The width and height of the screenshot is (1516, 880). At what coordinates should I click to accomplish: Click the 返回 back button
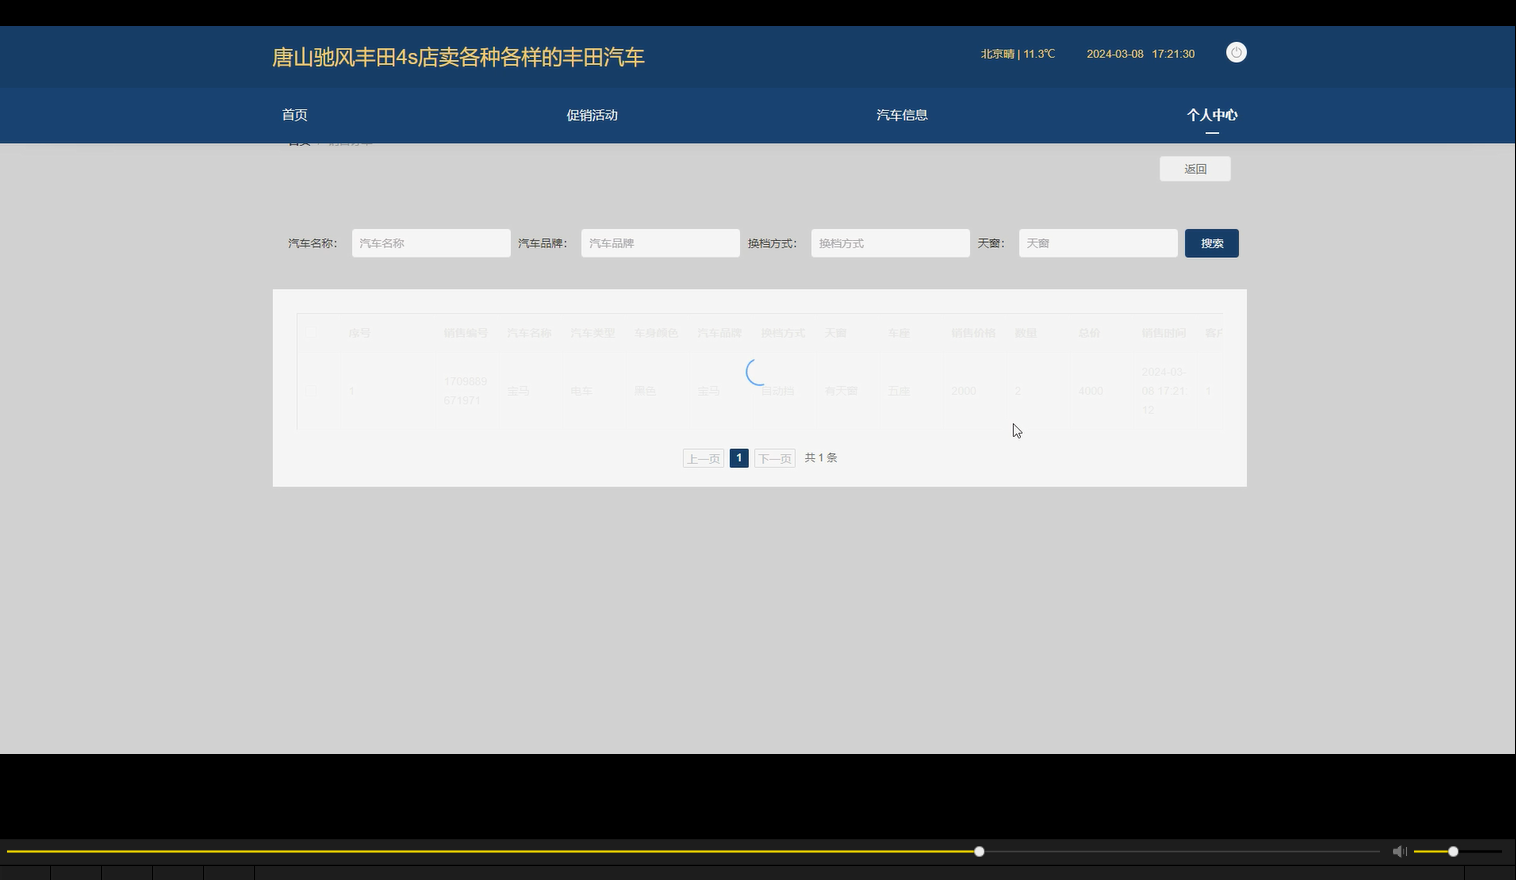coord(1195,169)
